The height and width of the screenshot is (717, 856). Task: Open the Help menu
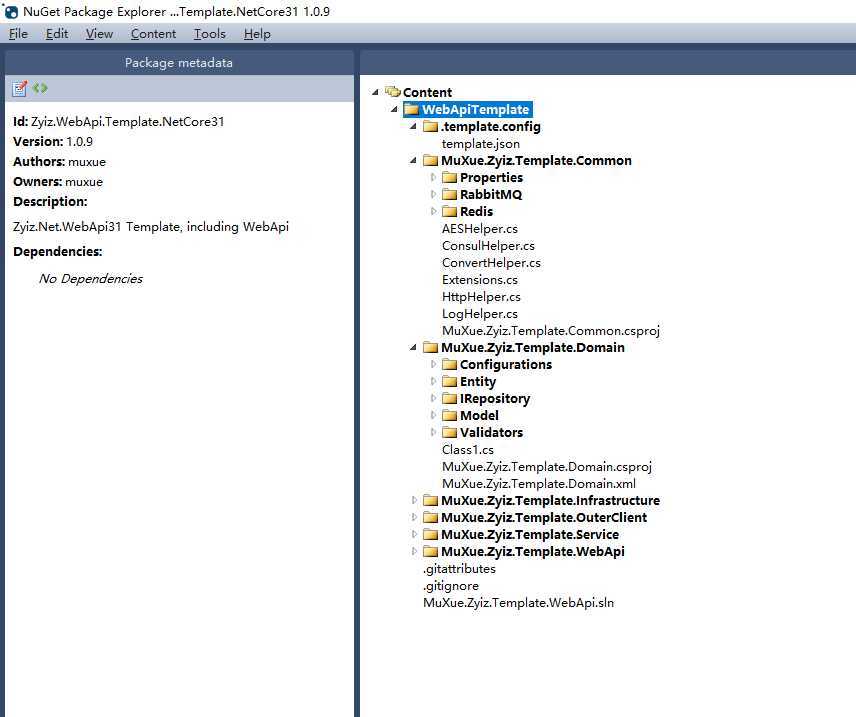(x=257, y=34)
